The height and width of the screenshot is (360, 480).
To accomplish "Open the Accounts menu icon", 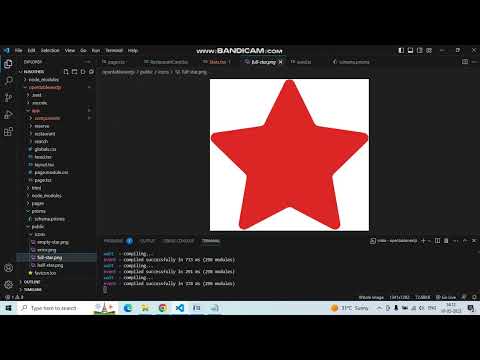I will tap(8, 268).
